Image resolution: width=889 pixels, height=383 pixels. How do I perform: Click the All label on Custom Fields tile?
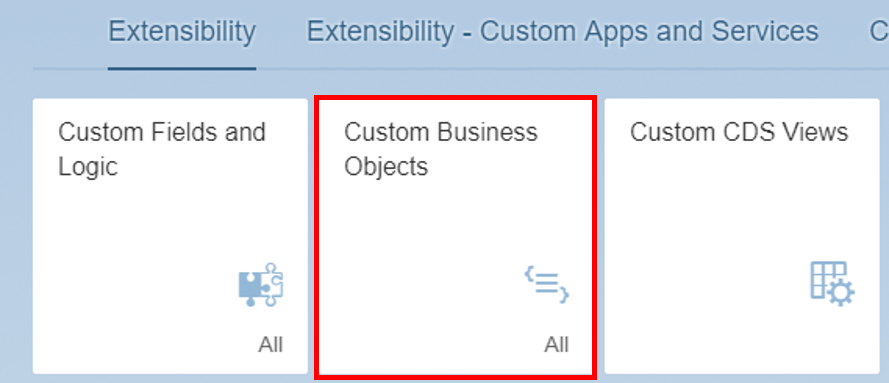point(270,345)
